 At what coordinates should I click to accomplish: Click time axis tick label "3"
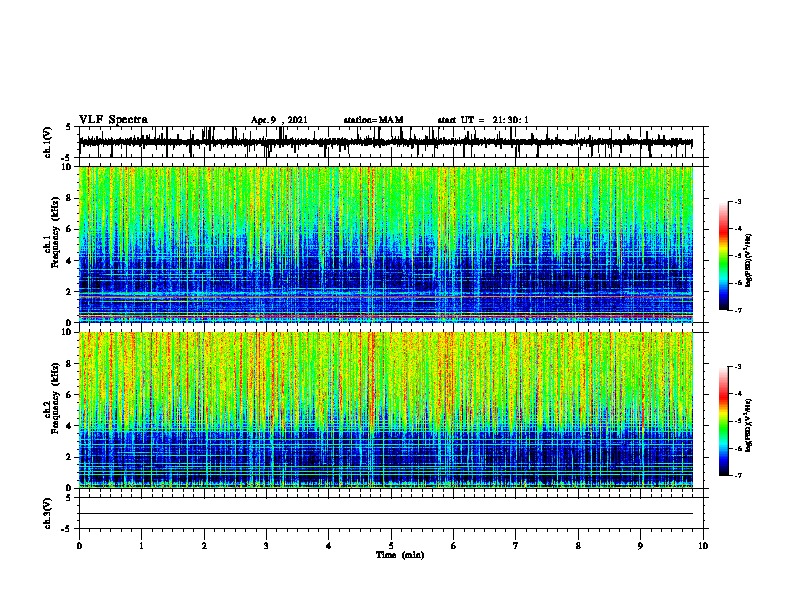[x=266, y=546]
